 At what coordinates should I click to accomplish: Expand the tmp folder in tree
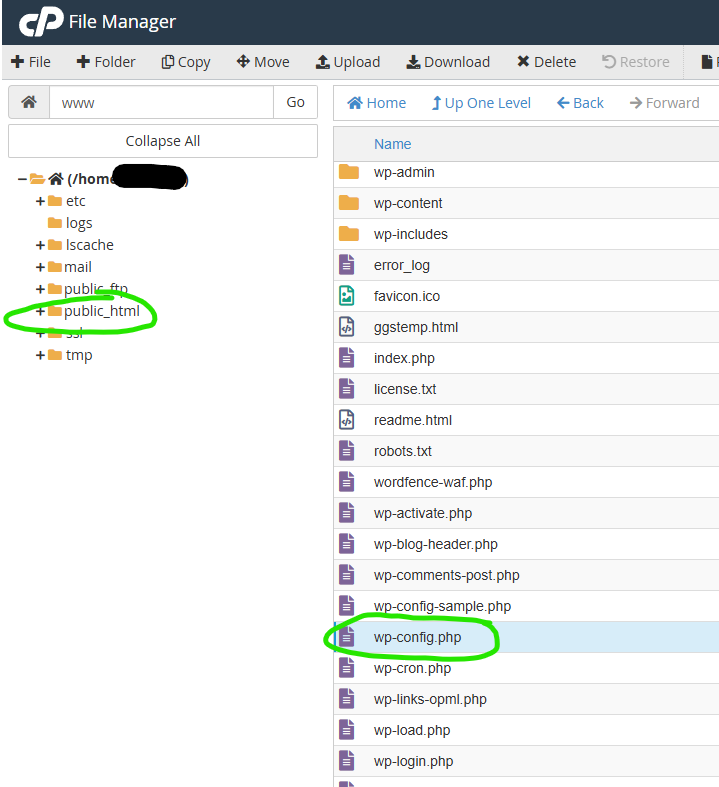(x=40, y=355)
